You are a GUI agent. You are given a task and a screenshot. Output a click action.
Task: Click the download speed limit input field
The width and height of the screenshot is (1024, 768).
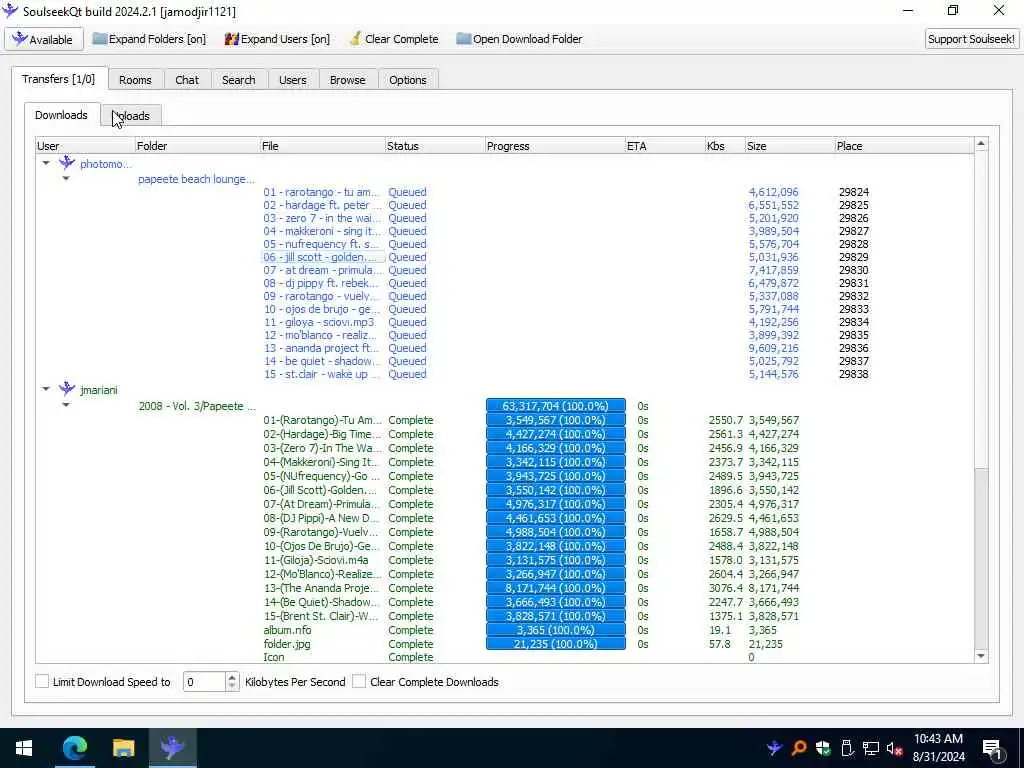204,682
